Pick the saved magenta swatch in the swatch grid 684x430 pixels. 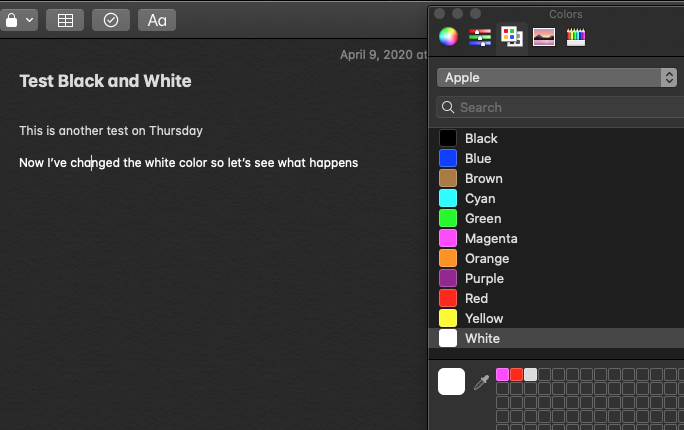503,375
